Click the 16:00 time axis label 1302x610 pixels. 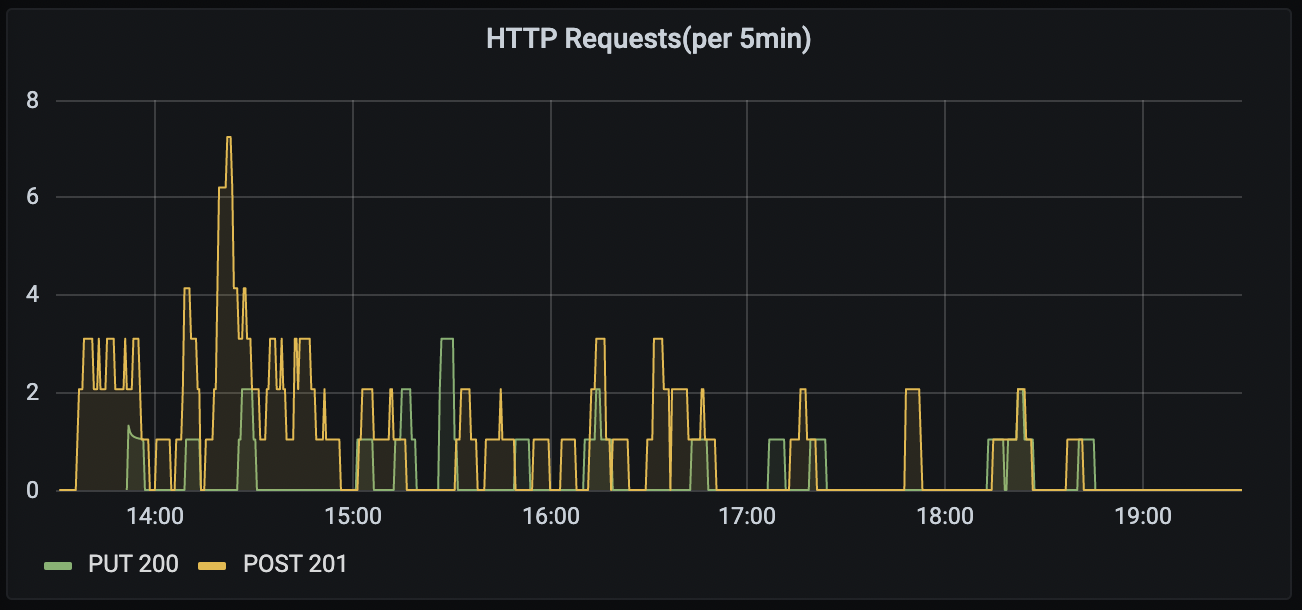tap(551, 517)
